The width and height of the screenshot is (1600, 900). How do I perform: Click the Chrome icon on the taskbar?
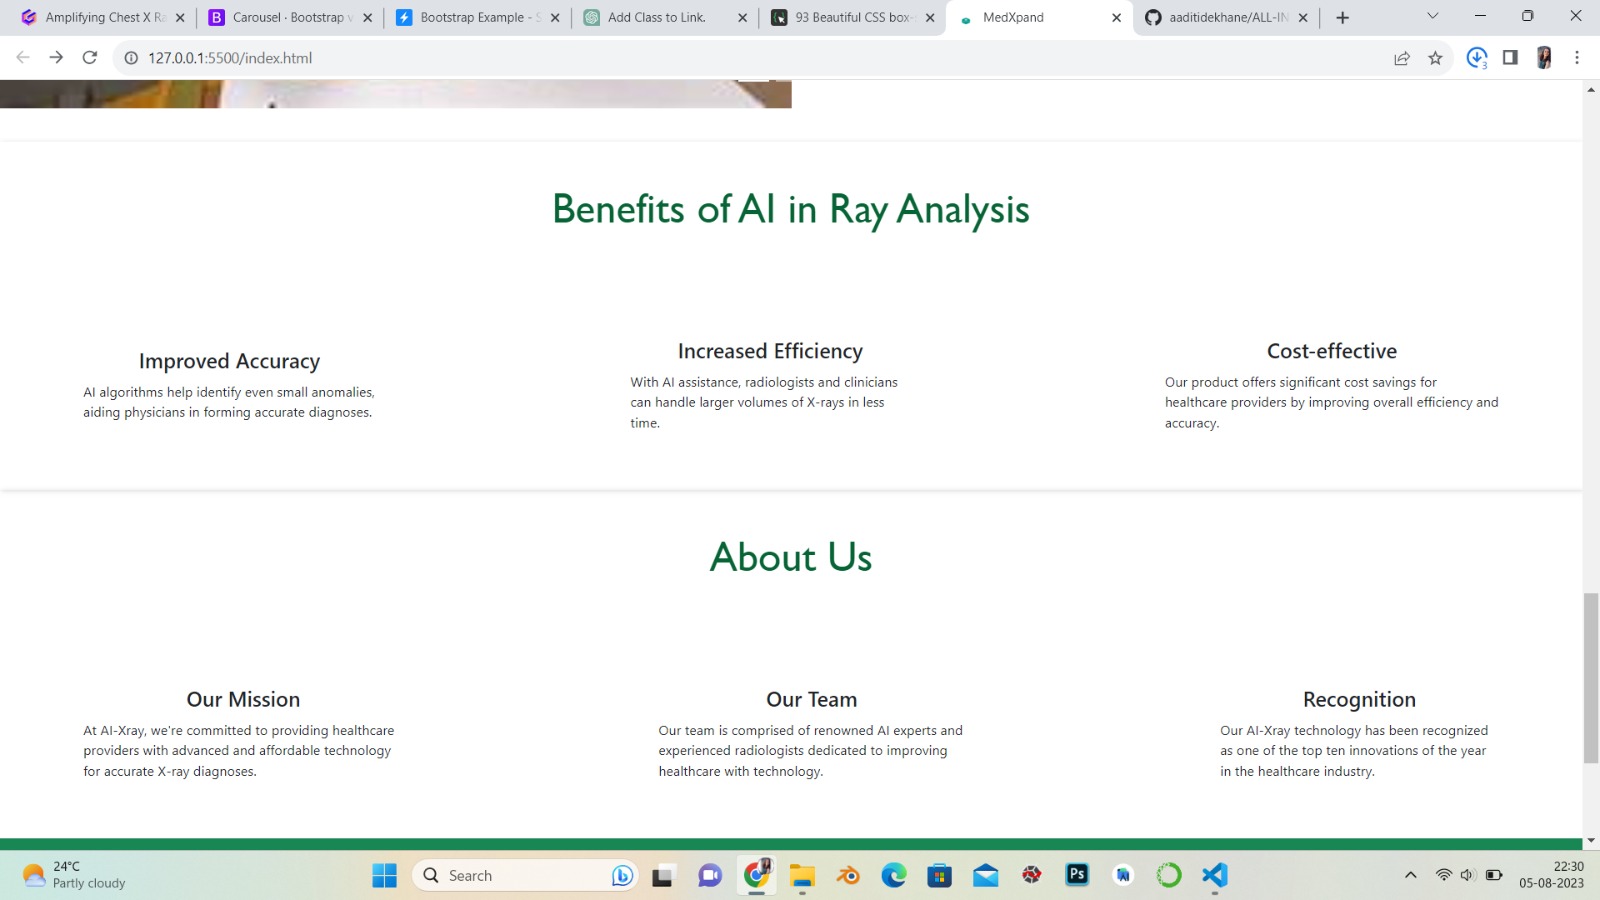click(x=757, y=875)
